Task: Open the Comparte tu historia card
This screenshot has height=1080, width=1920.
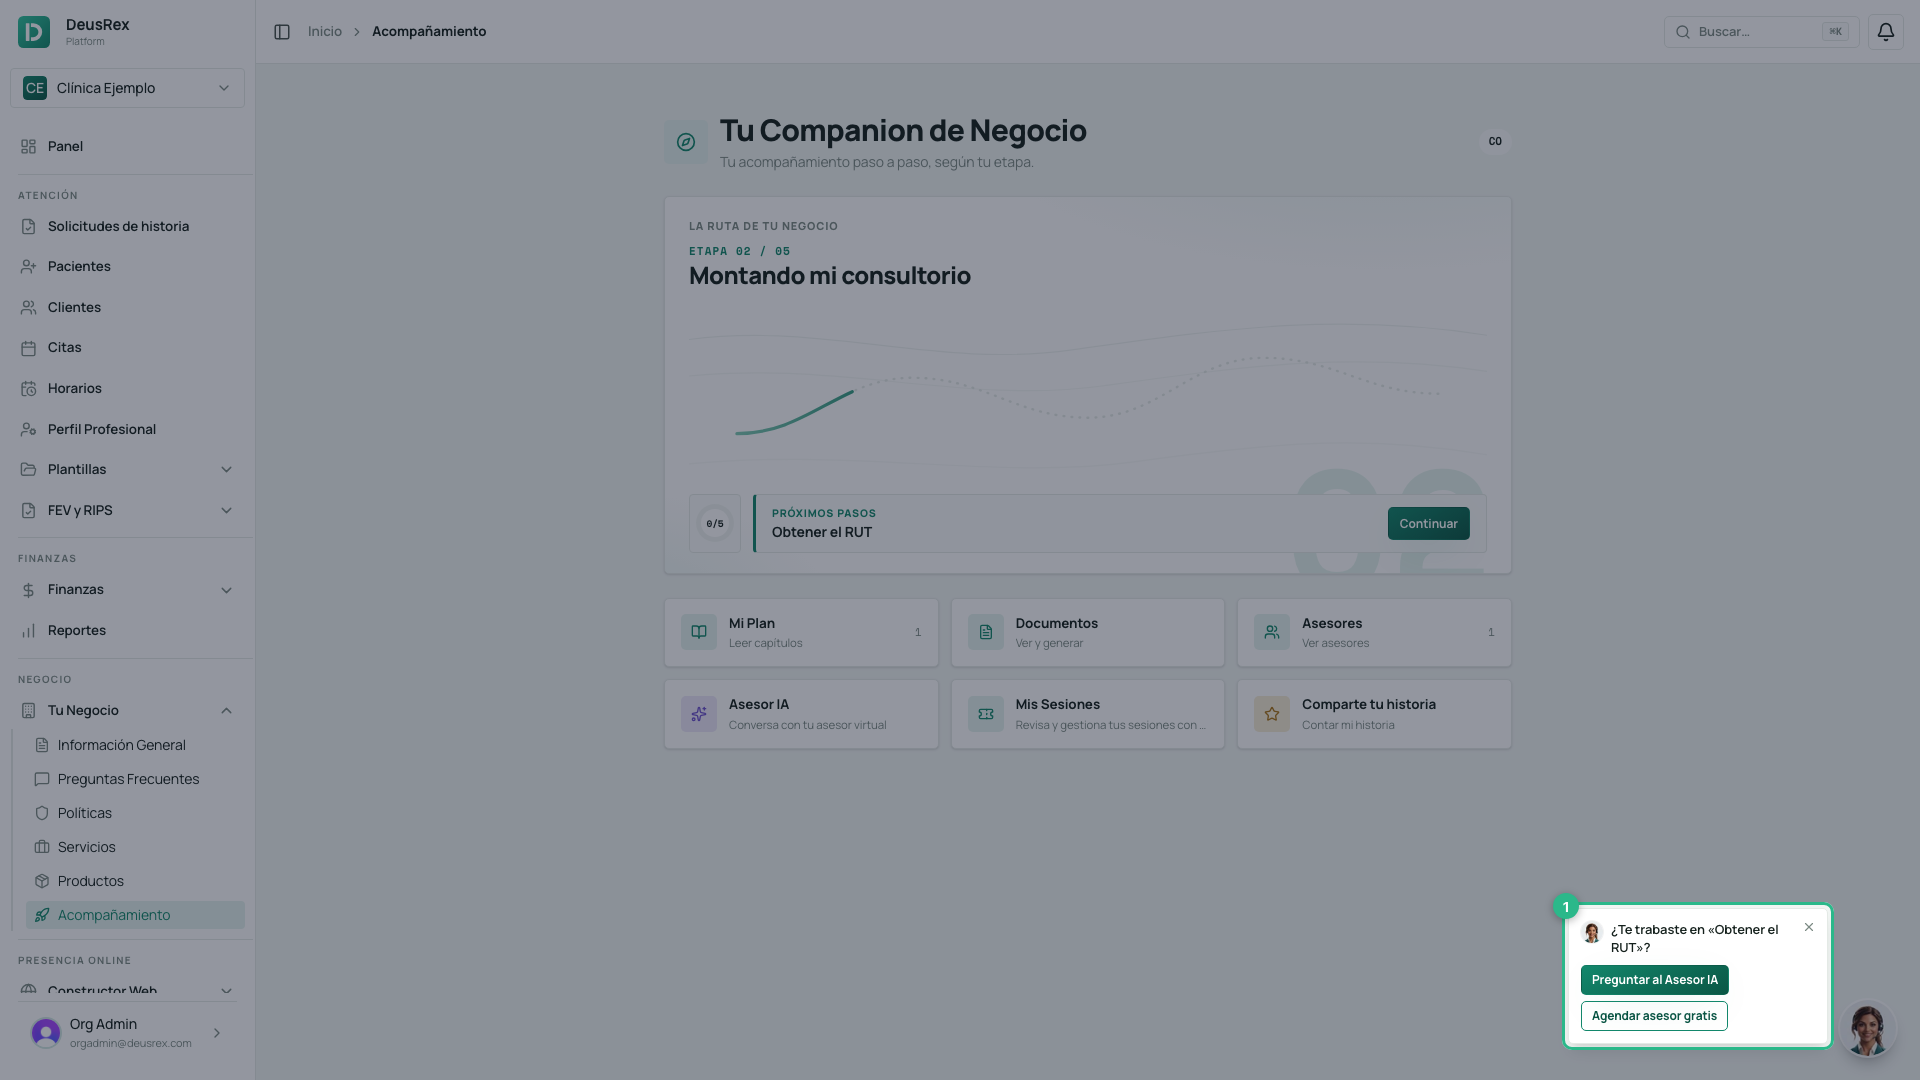Action: tap(1374, 714)
